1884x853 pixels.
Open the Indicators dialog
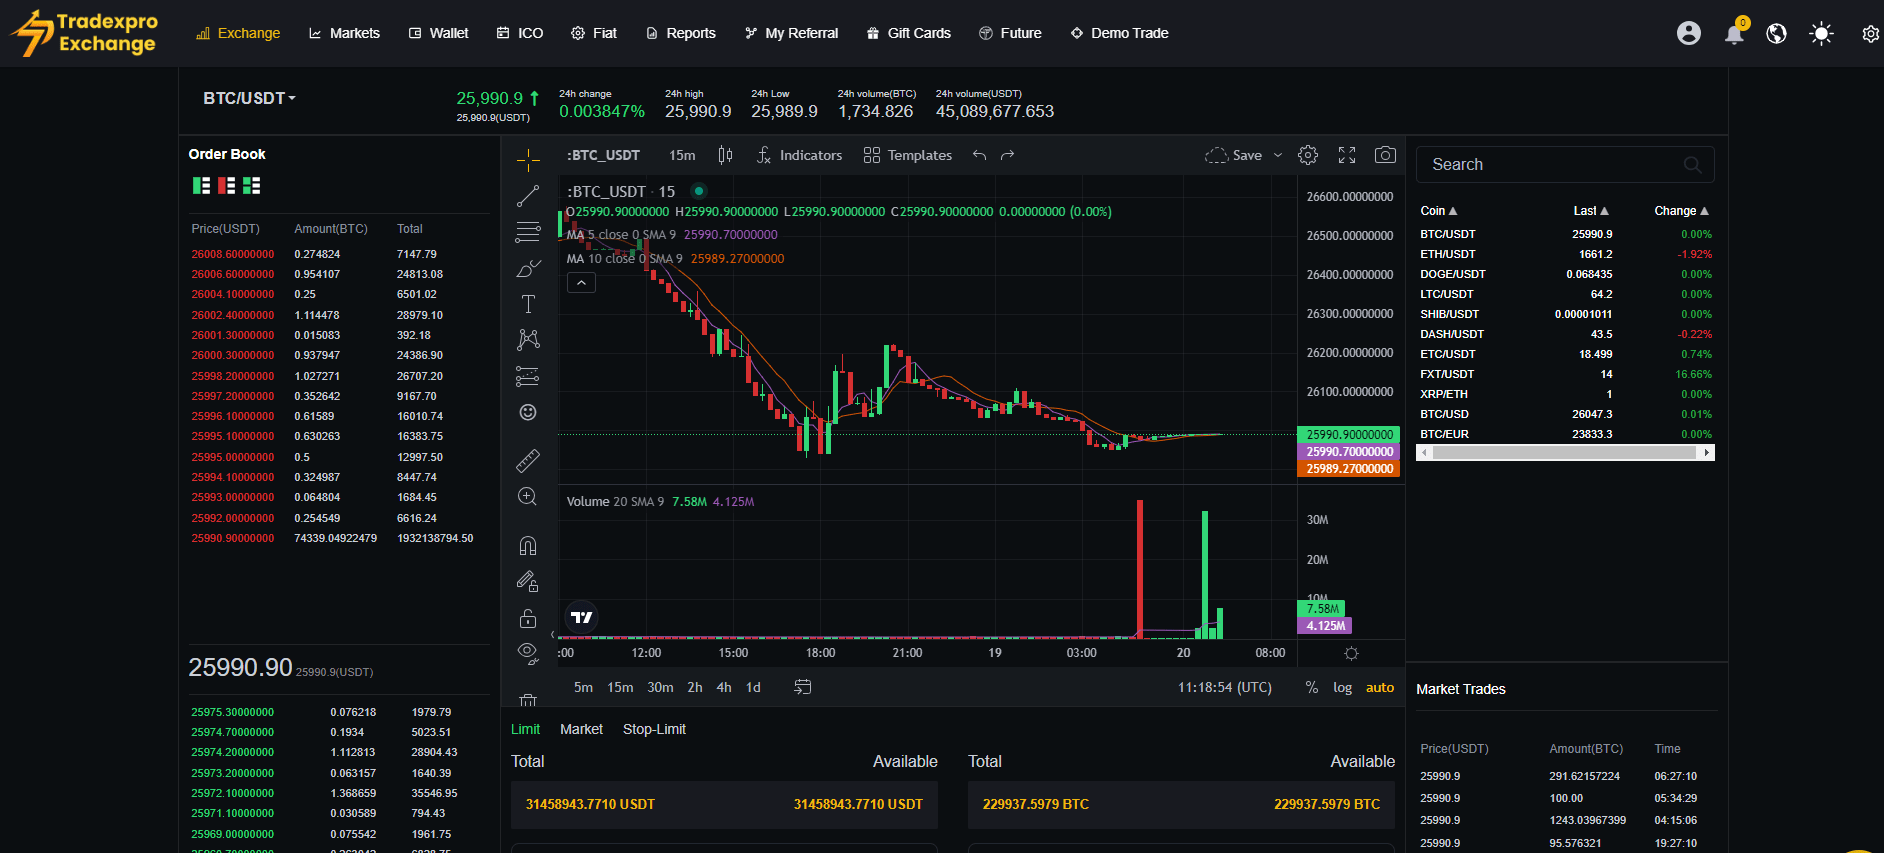pos(799,155)
